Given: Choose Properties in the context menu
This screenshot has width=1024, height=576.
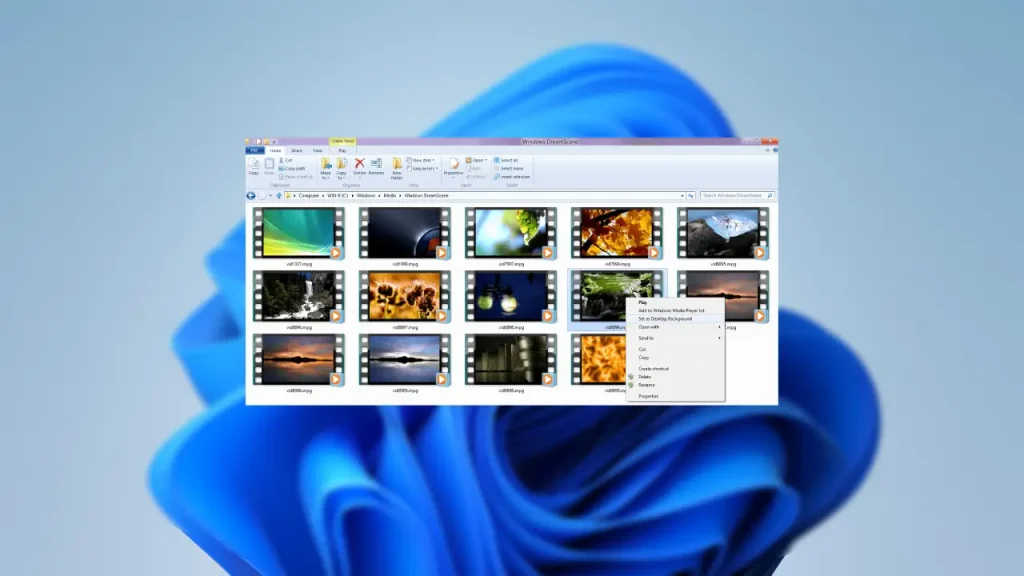Looking at the screenshot, I should [x=676, y=396].
